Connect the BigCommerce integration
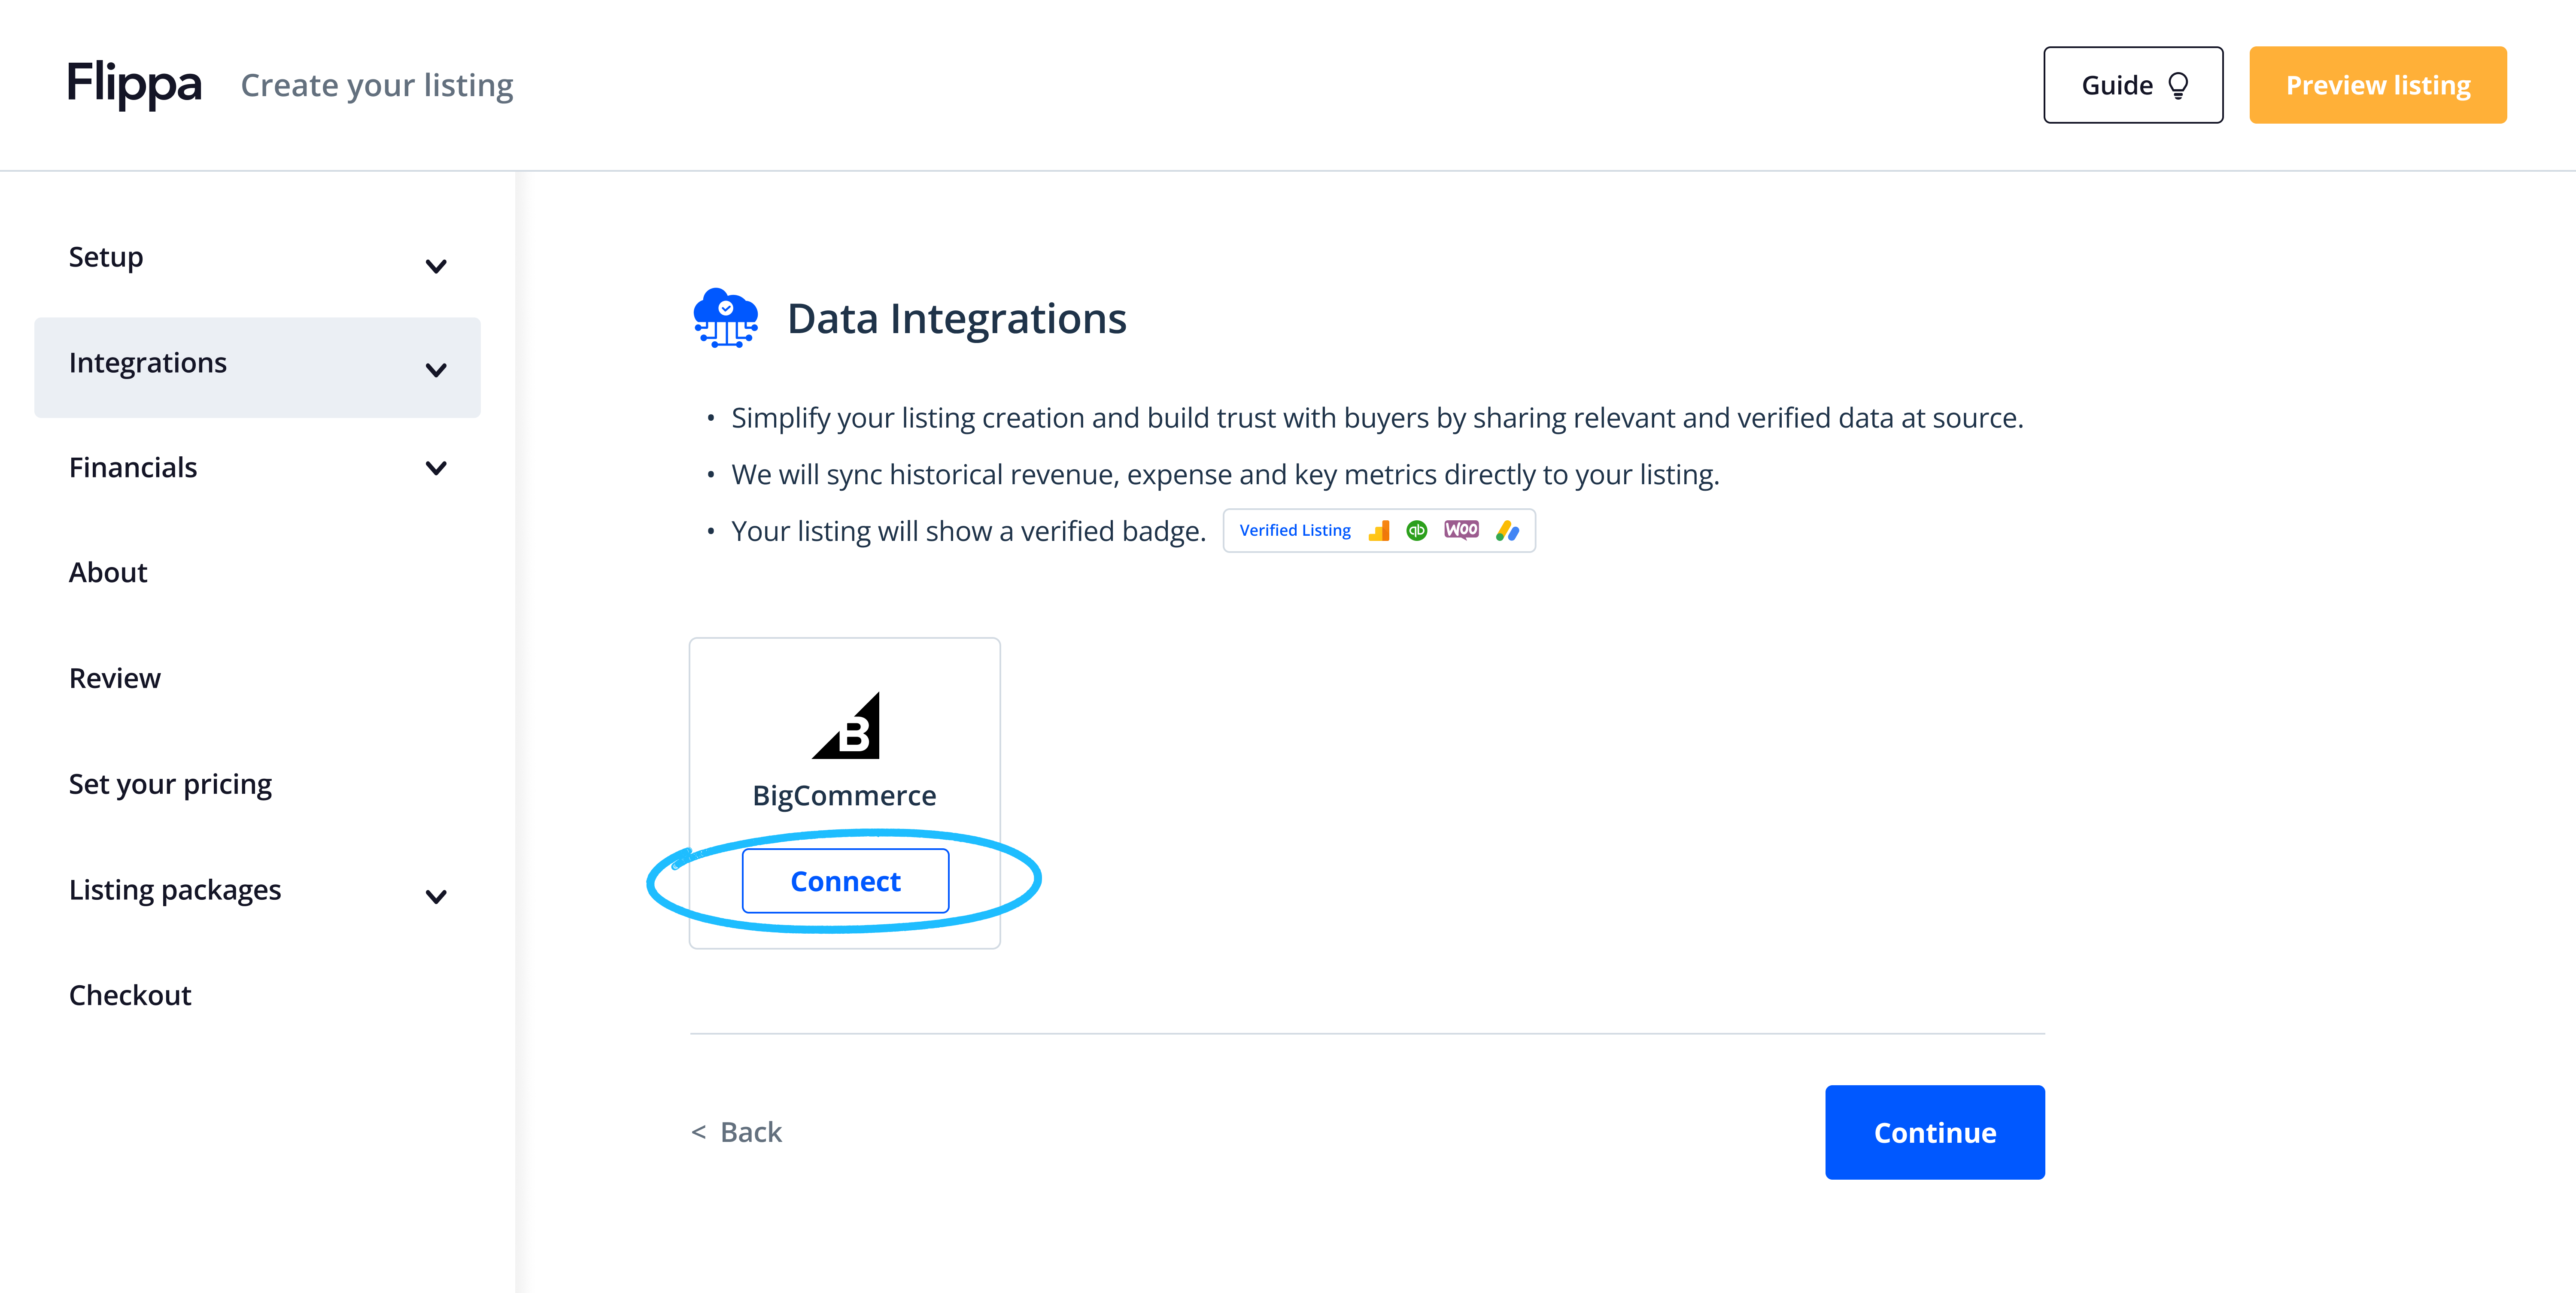 point(845,881)
